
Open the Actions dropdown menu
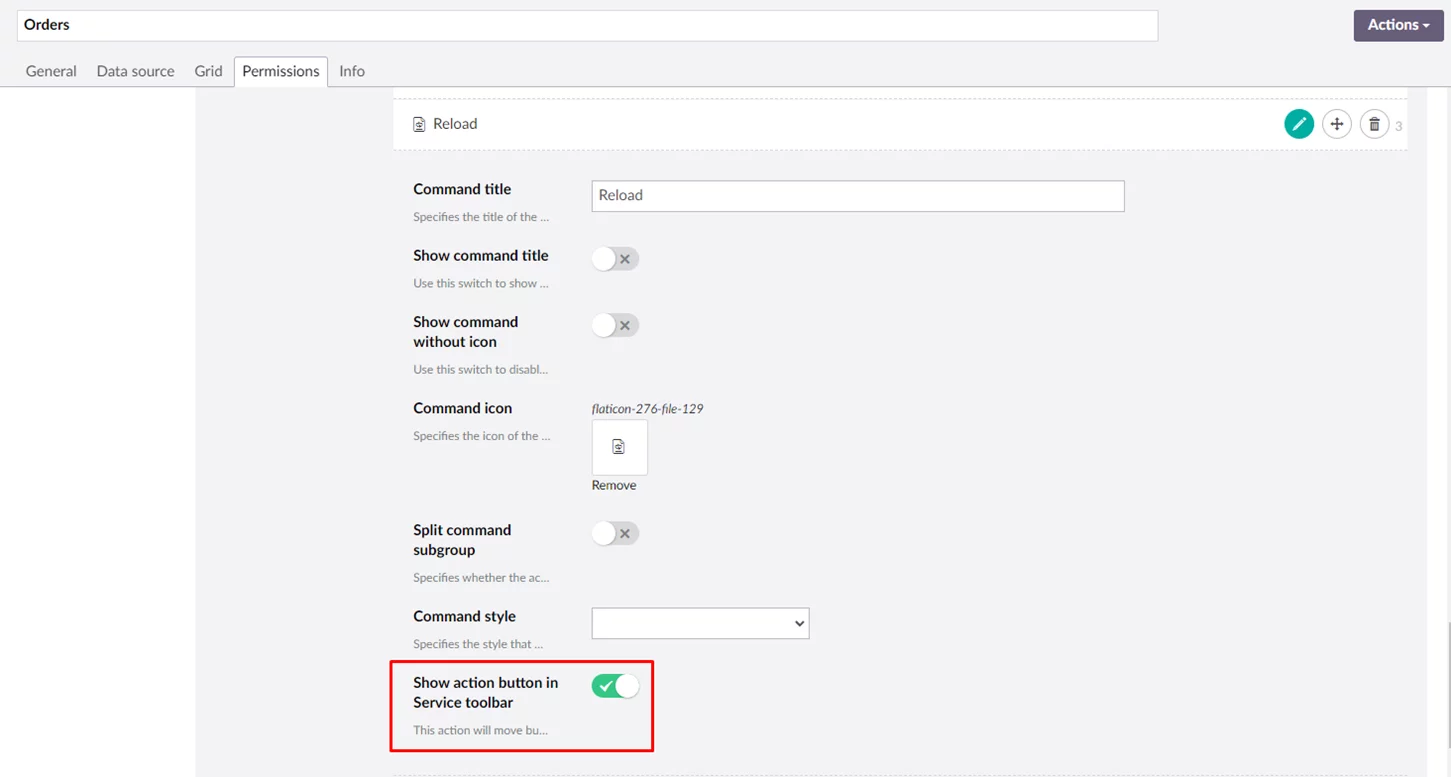[x=1397, y=25]
